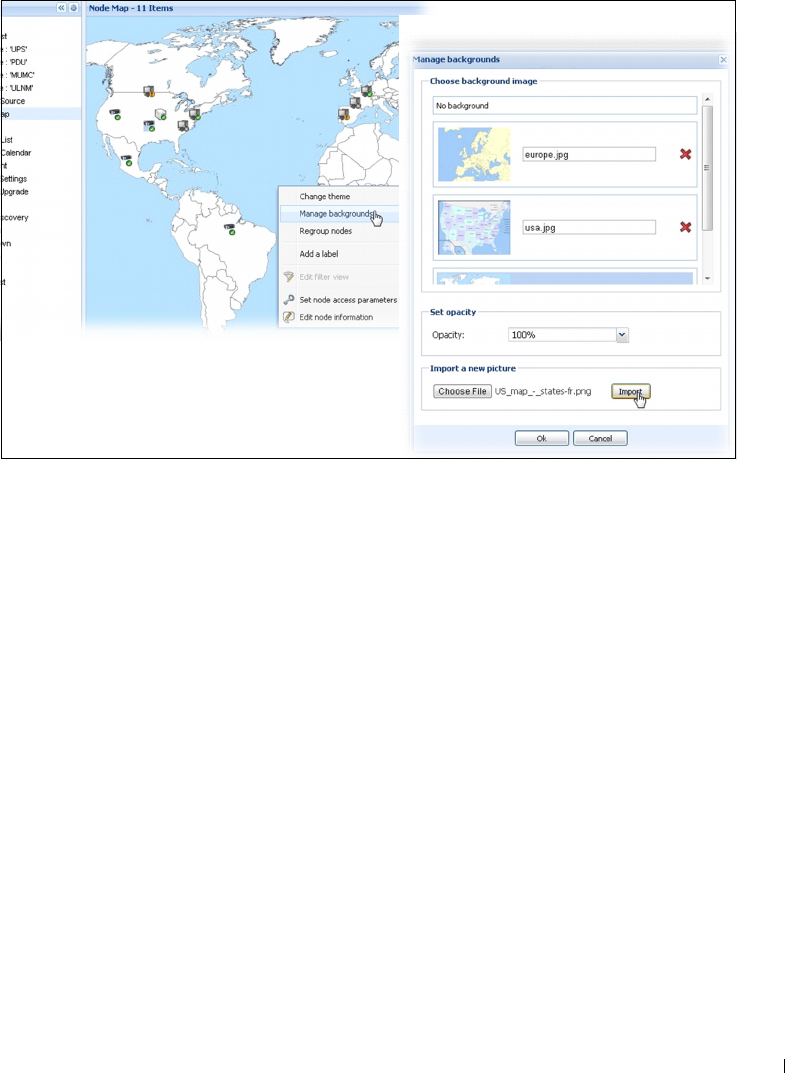Select the white box-shaped node in central US
Image resolution: width=785 pixels, height=1073 pixels.
pyautogui.click(x=162, y=114)
